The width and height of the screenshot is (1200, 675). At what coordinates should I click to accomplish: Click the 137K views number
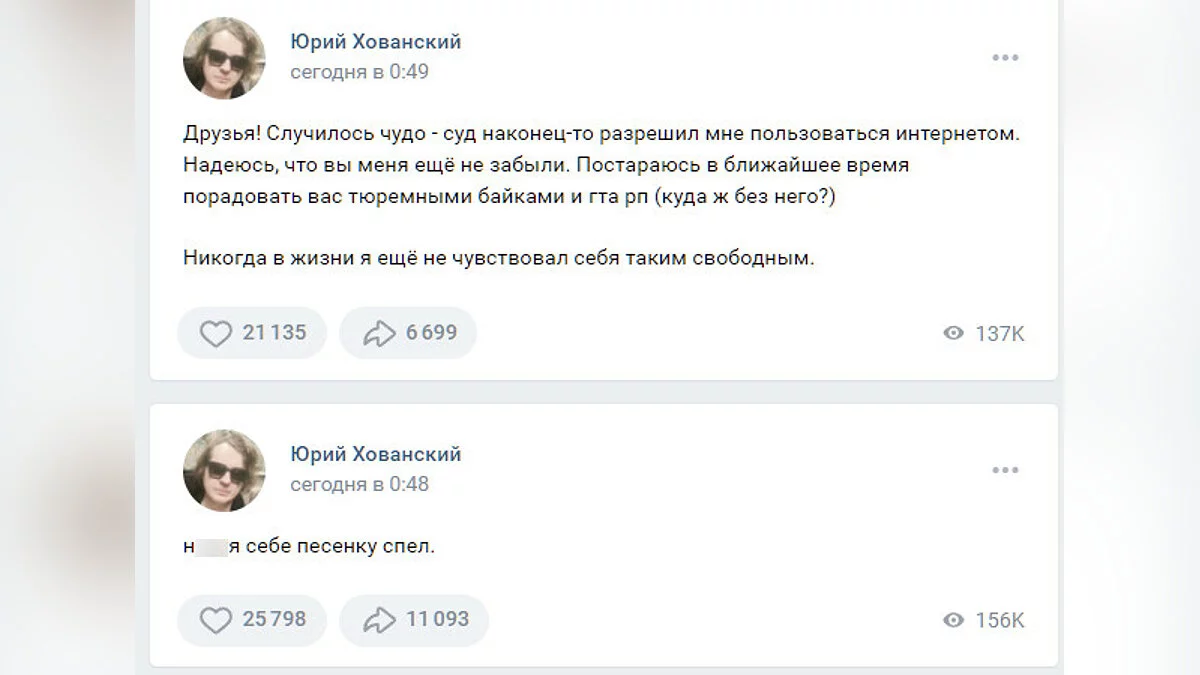[x=1000, y=334]
